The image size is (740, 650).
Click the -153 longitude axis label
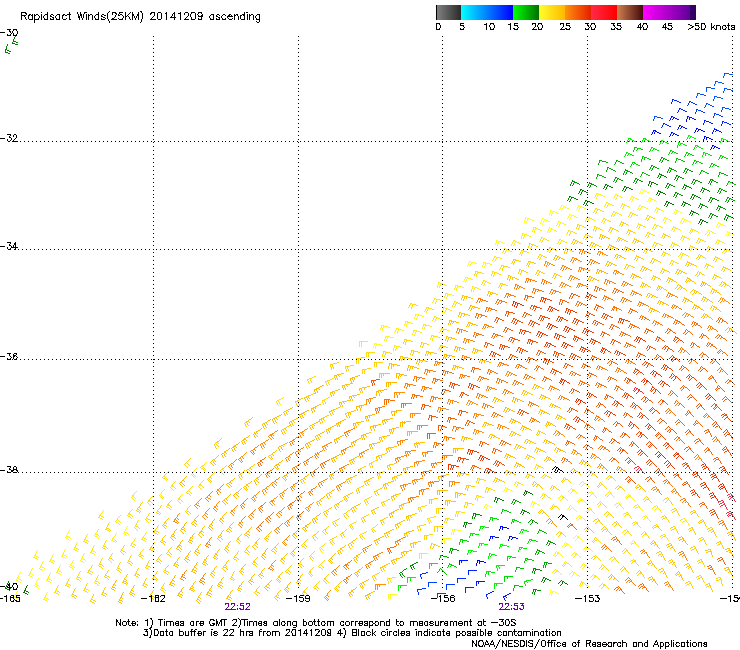588,599
